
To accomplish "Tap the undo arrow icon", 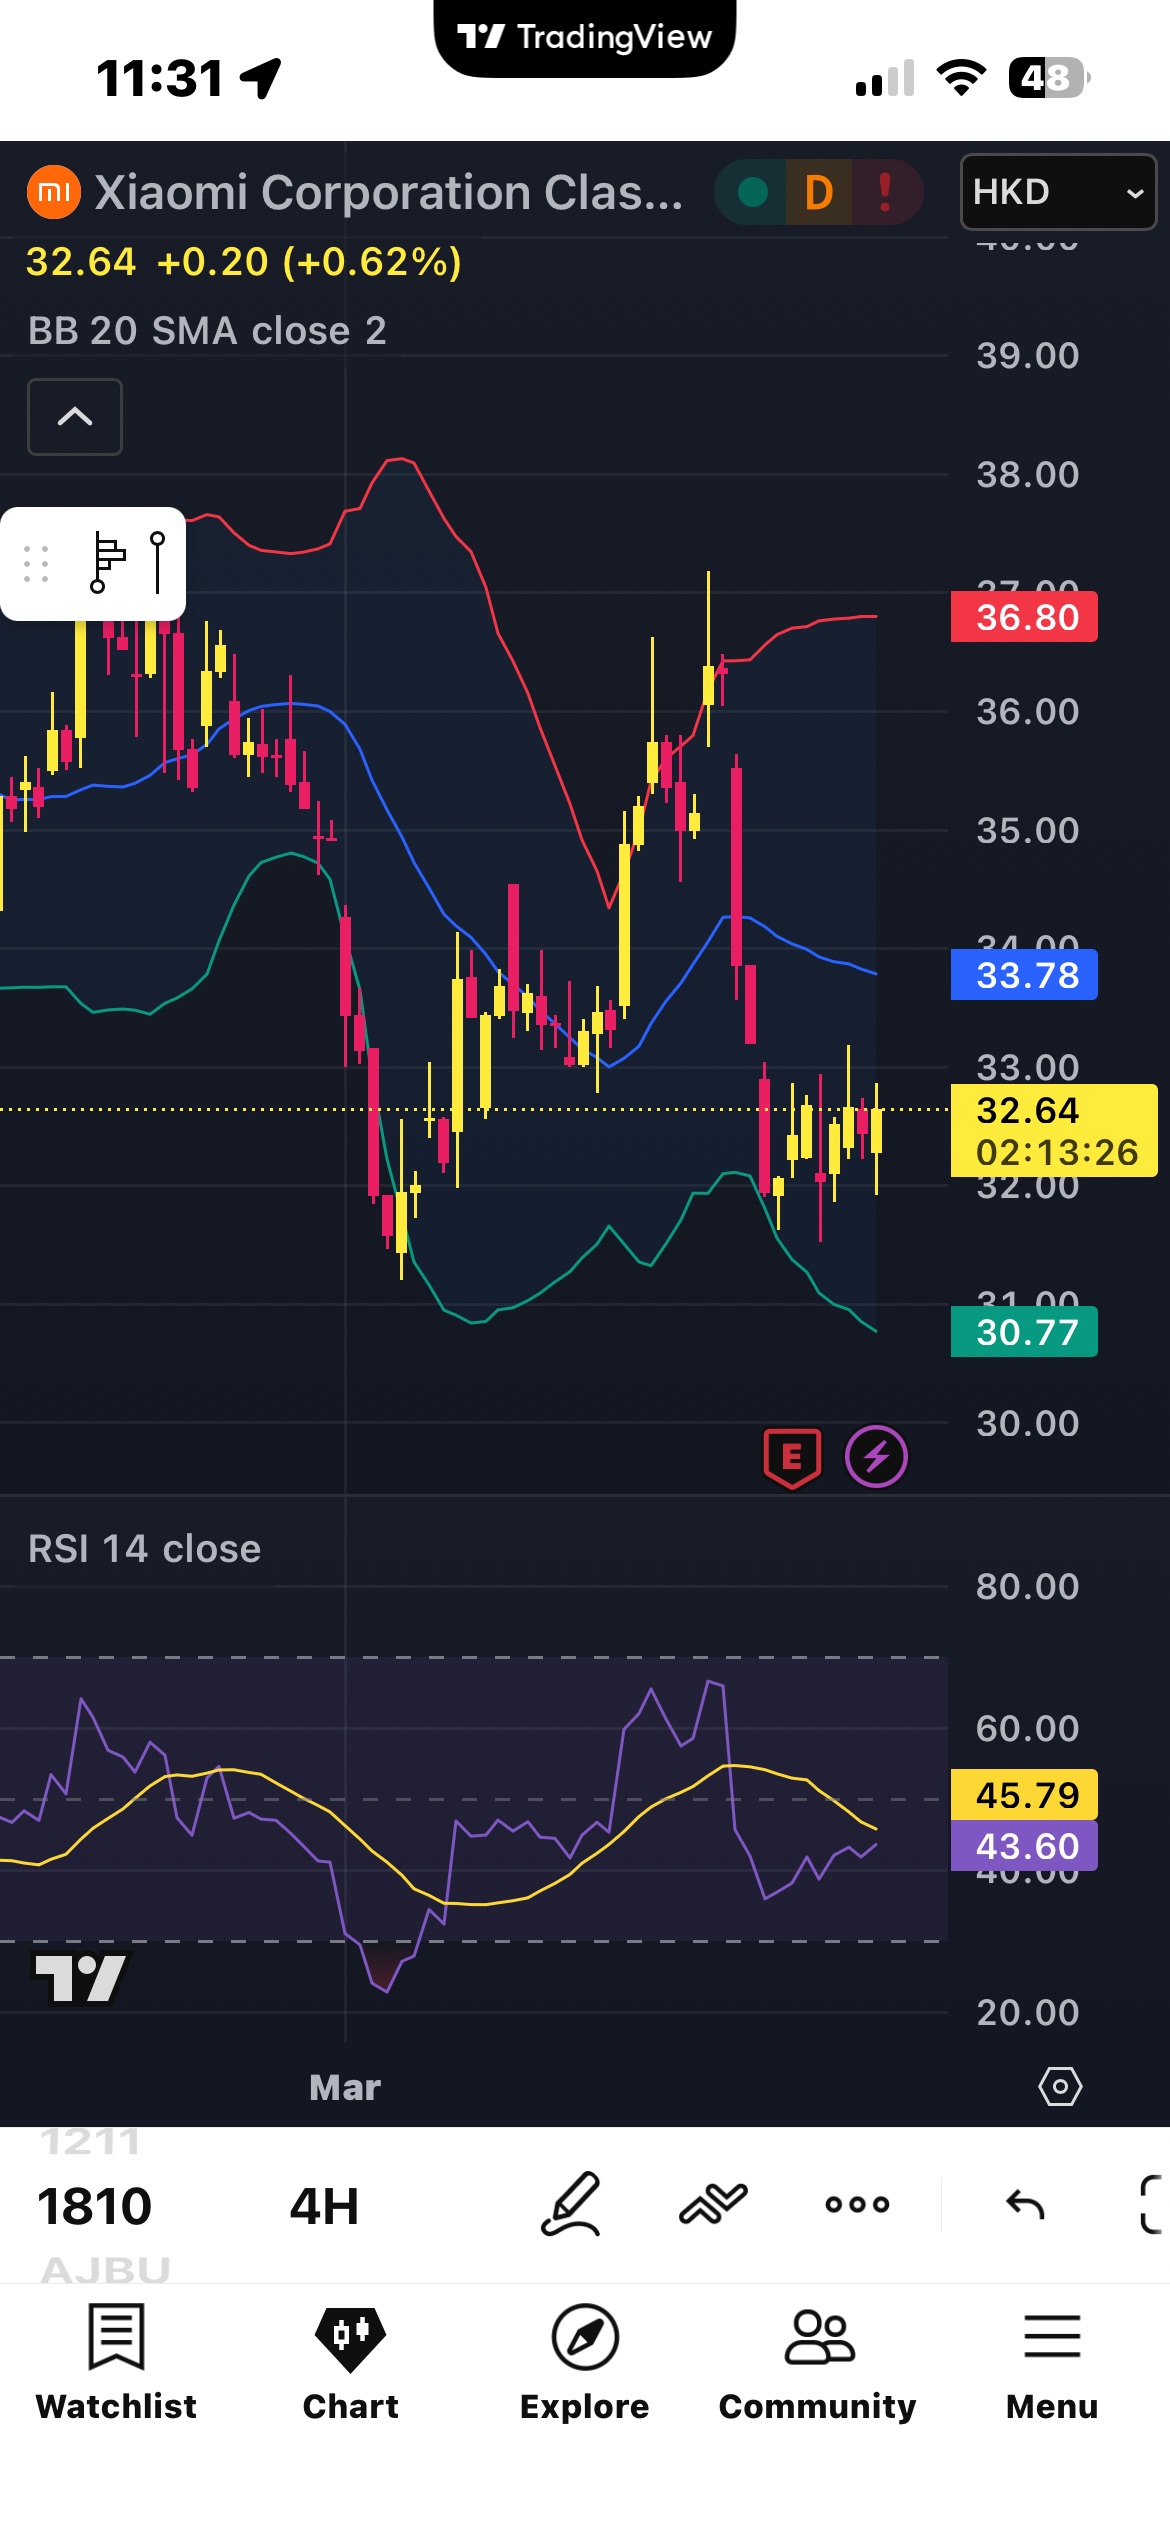I will point(1025,2204).
